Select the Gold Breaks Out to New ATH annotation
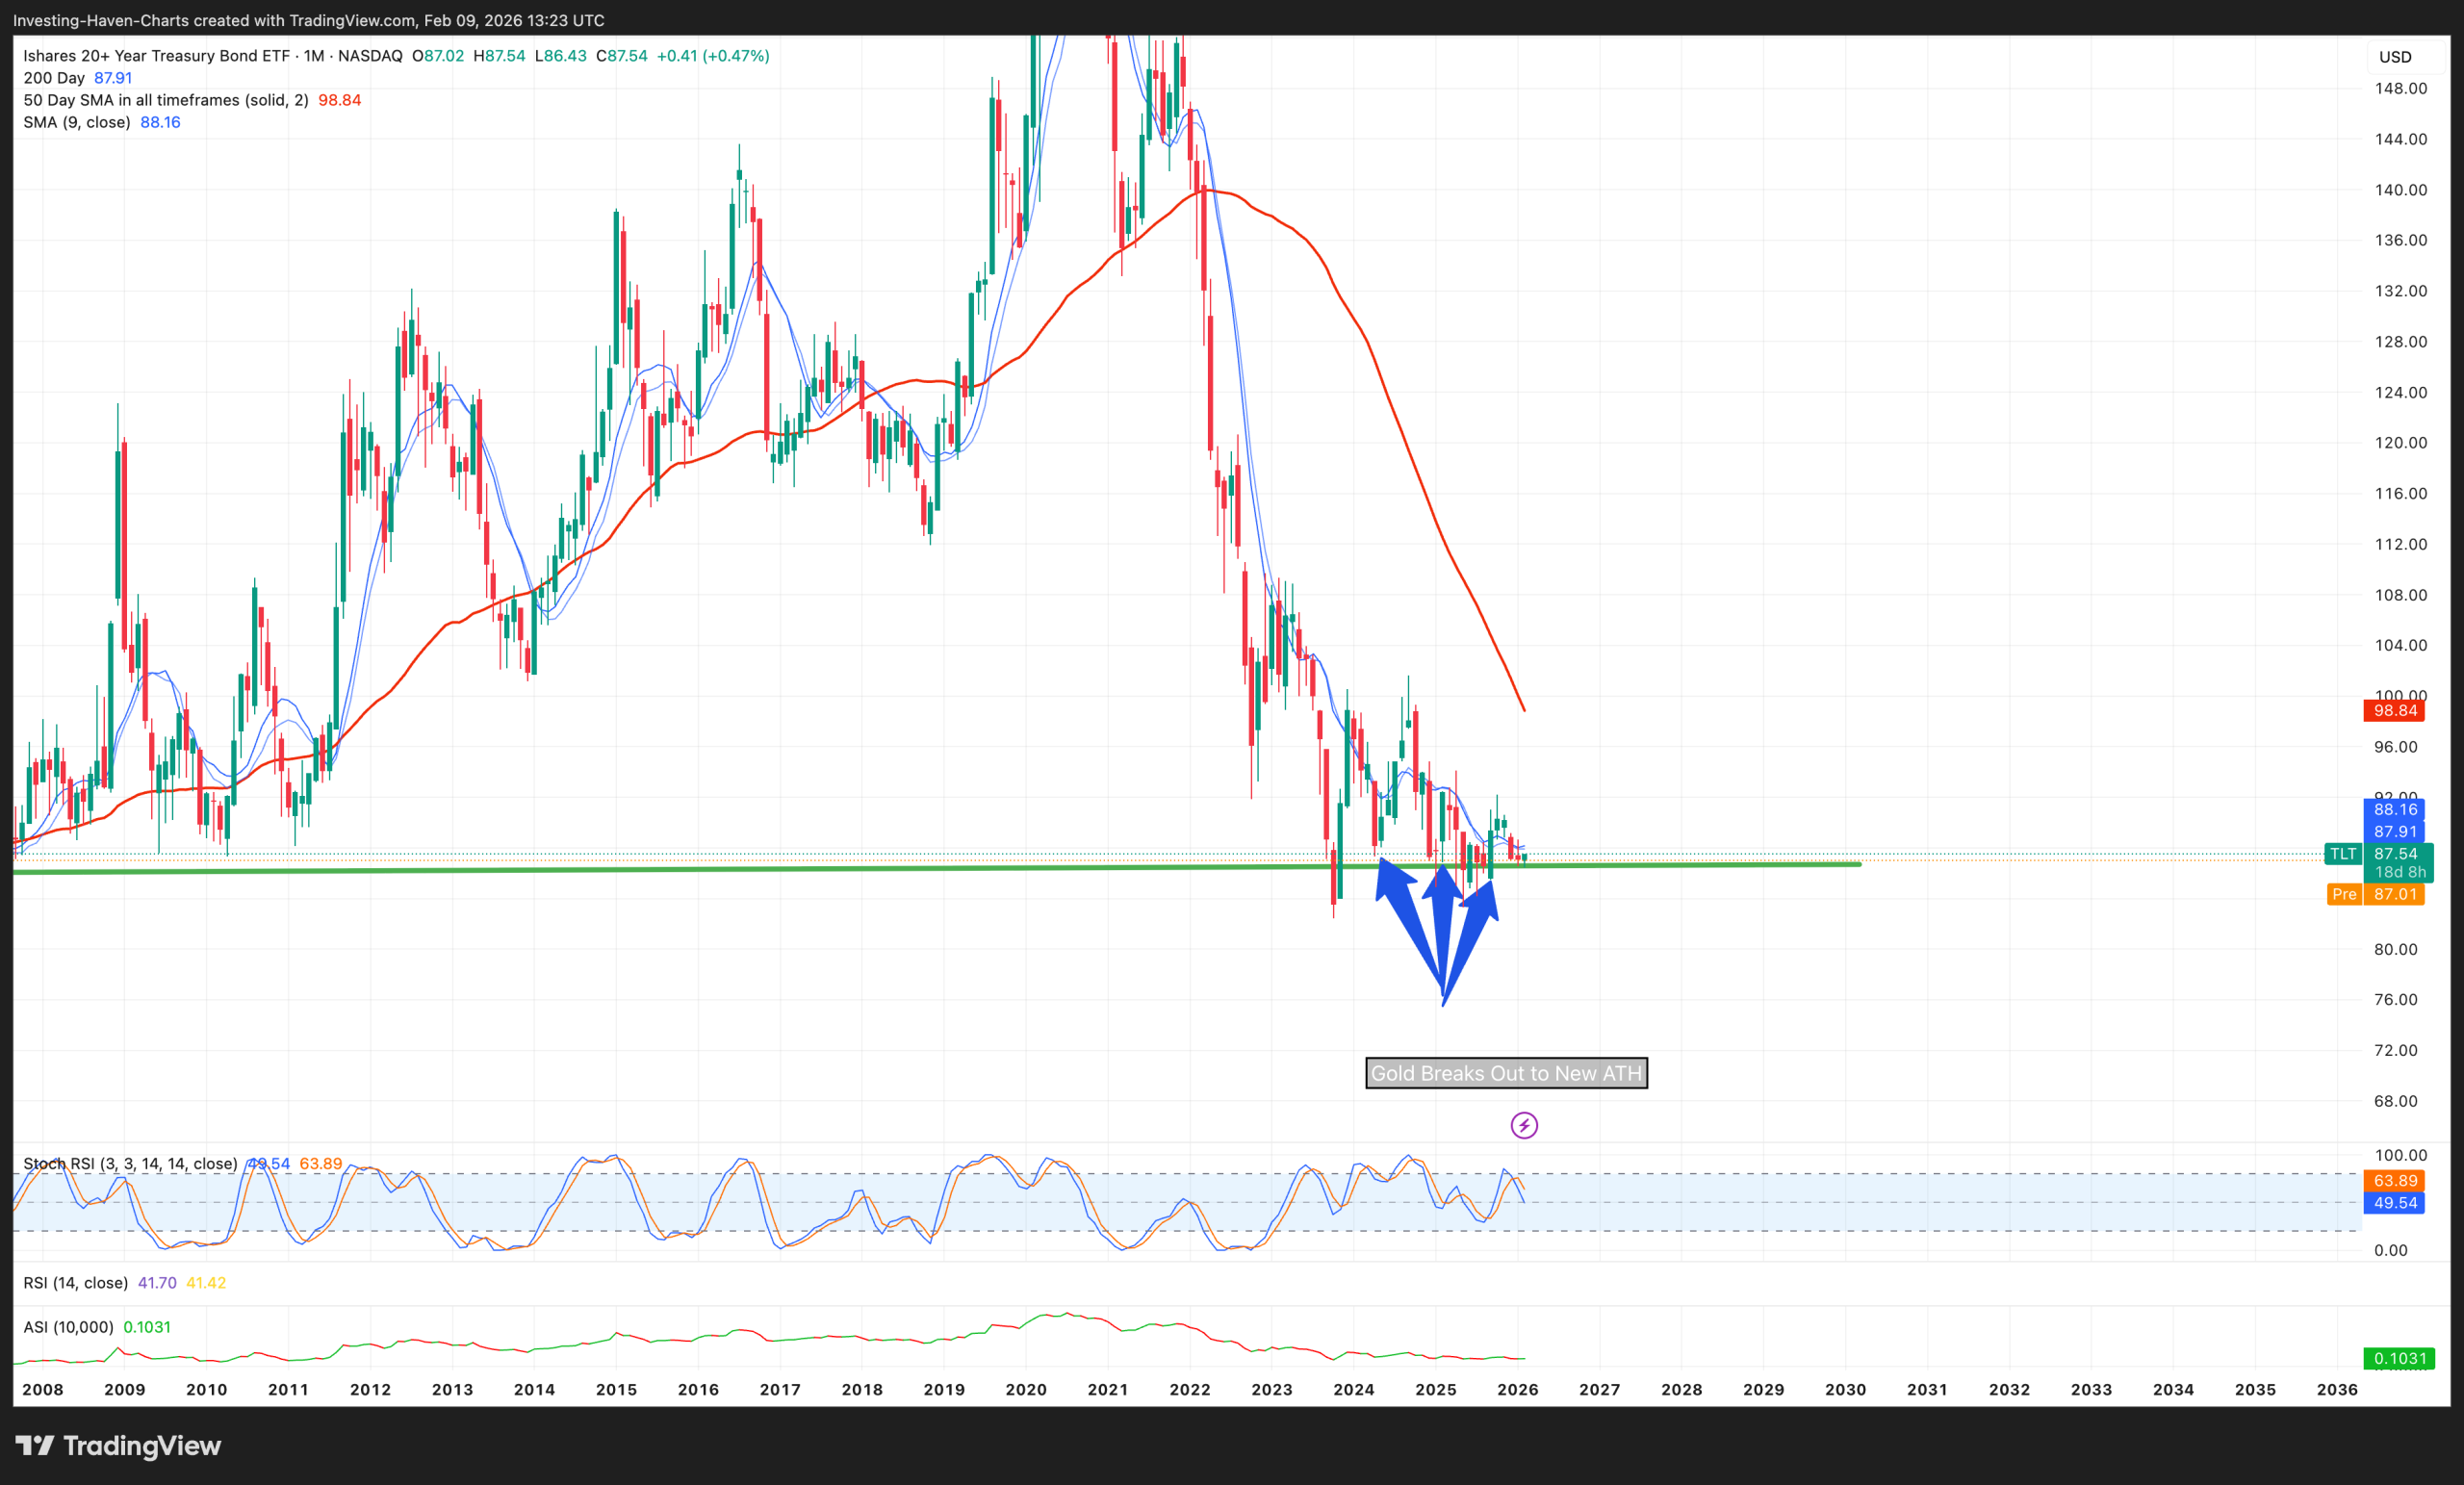This screenshot has width=2464, height=1485. [1505, 1073]
